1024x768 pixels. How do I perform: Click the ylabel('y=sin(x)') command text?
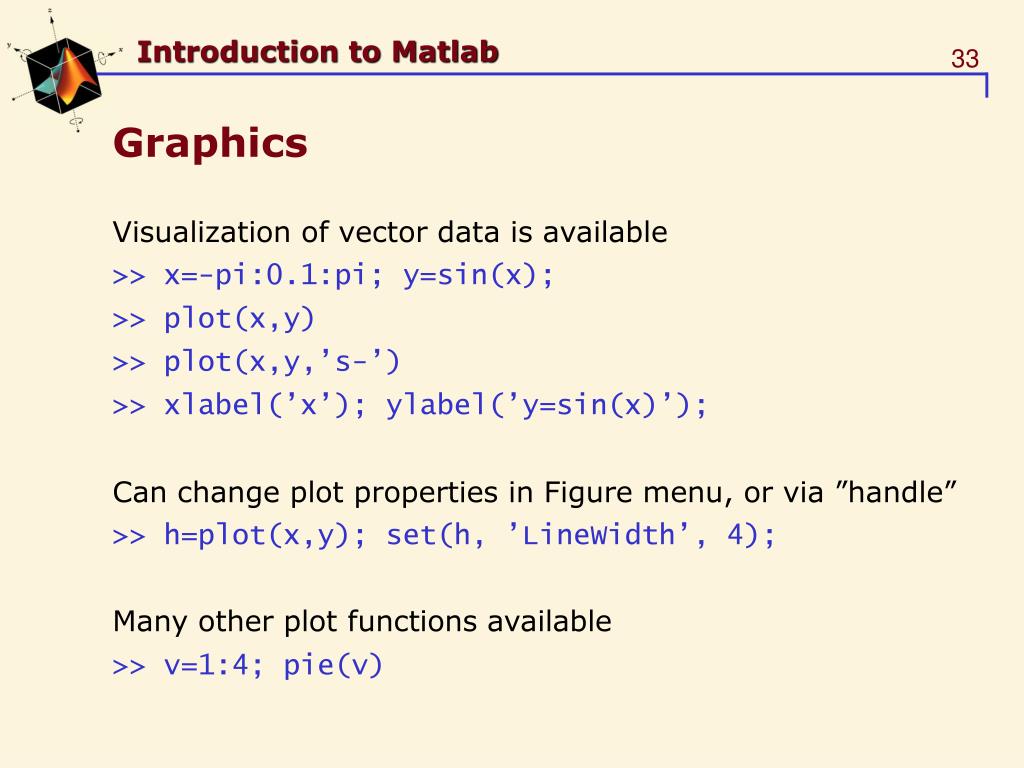click(x=547, y=405)
